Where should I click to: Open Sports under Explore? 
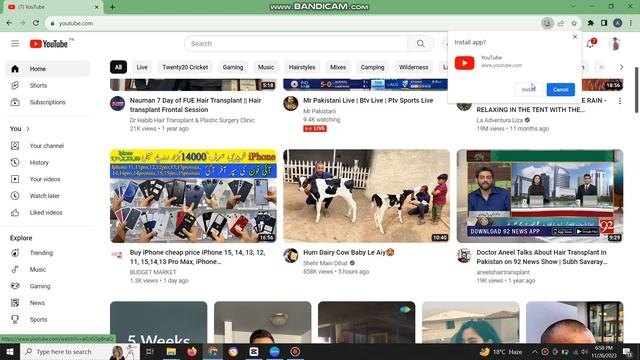click(x=47, y=320)
